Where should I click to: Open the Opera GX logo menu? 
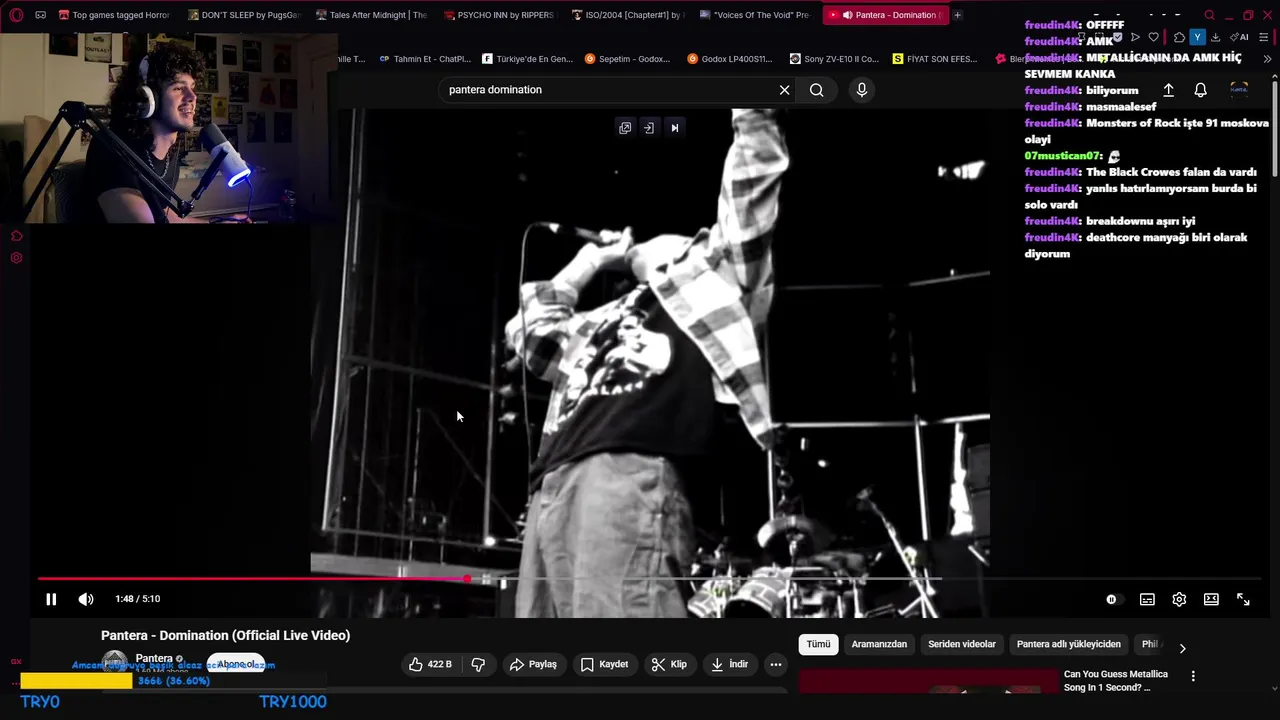click(16, 15)
